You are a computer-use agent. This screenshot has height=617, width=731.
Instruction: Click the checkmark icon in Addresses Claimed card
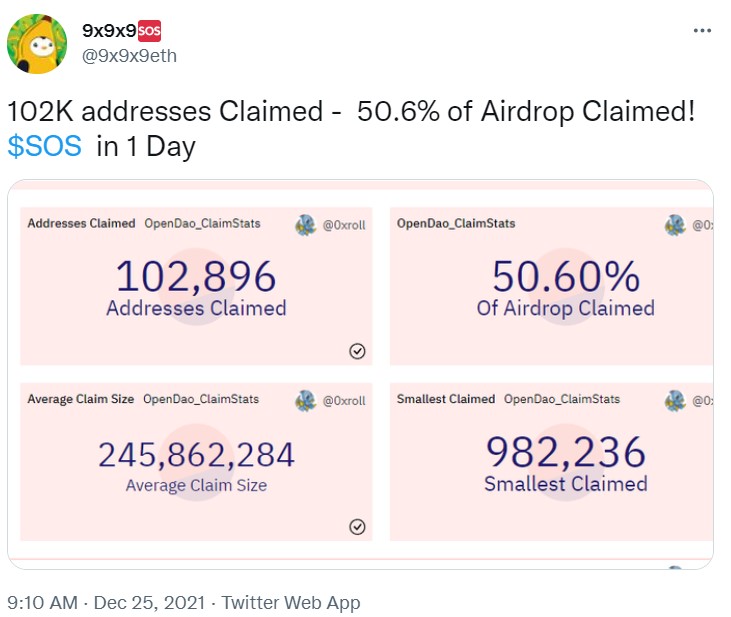tap(357, 350)
